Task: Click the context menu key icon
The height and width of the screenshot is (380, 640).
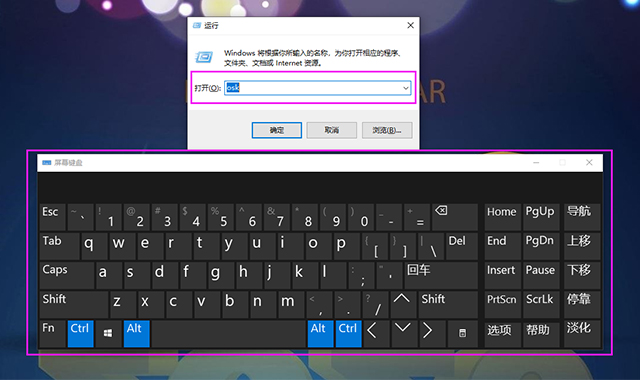Action: [x=462, y=333]
